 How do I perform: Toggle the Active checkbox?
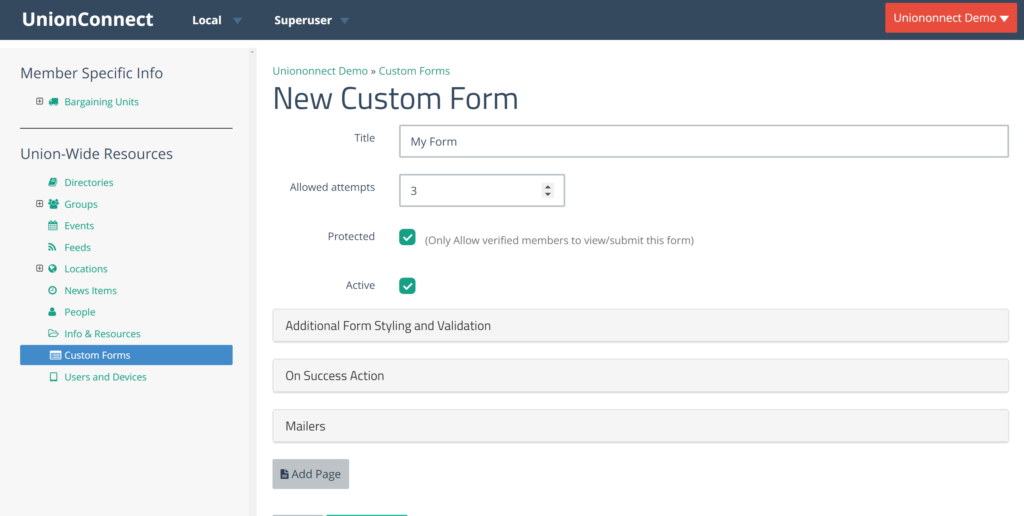click(x=407, y=286)
